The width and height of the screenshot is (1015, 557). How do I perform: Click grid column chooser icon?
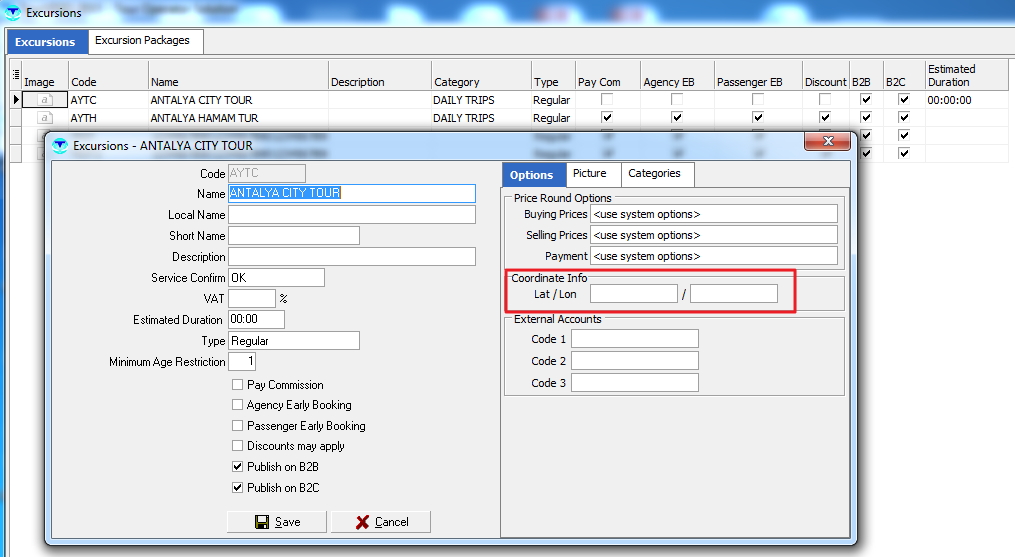pyautogui.click(x=15, y=73)
